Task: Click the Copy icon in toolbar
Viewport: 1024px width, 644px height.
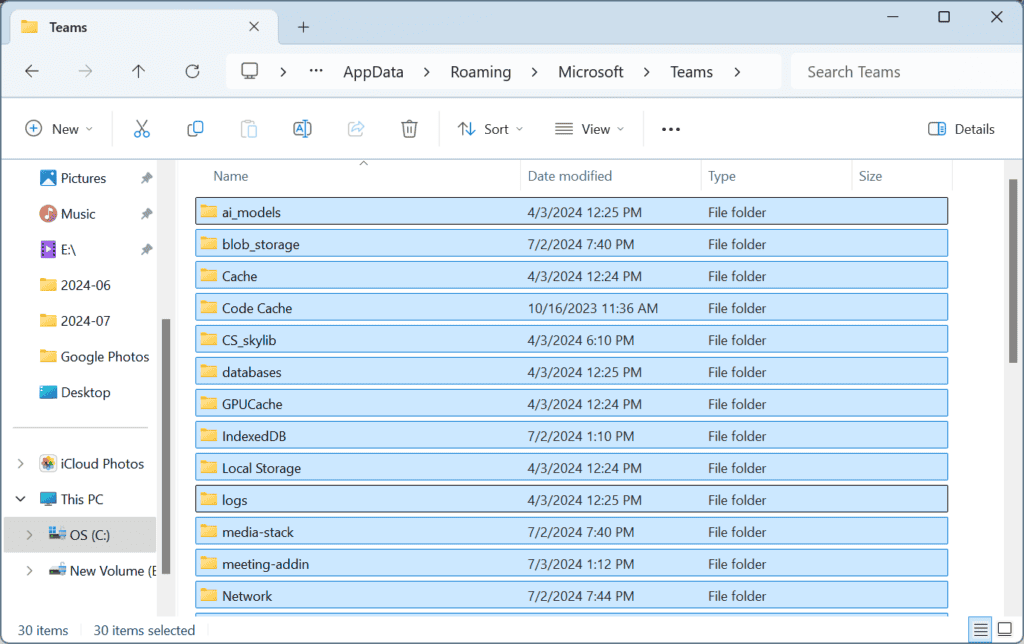Action: pyautogui.click(x=195, y=129)
